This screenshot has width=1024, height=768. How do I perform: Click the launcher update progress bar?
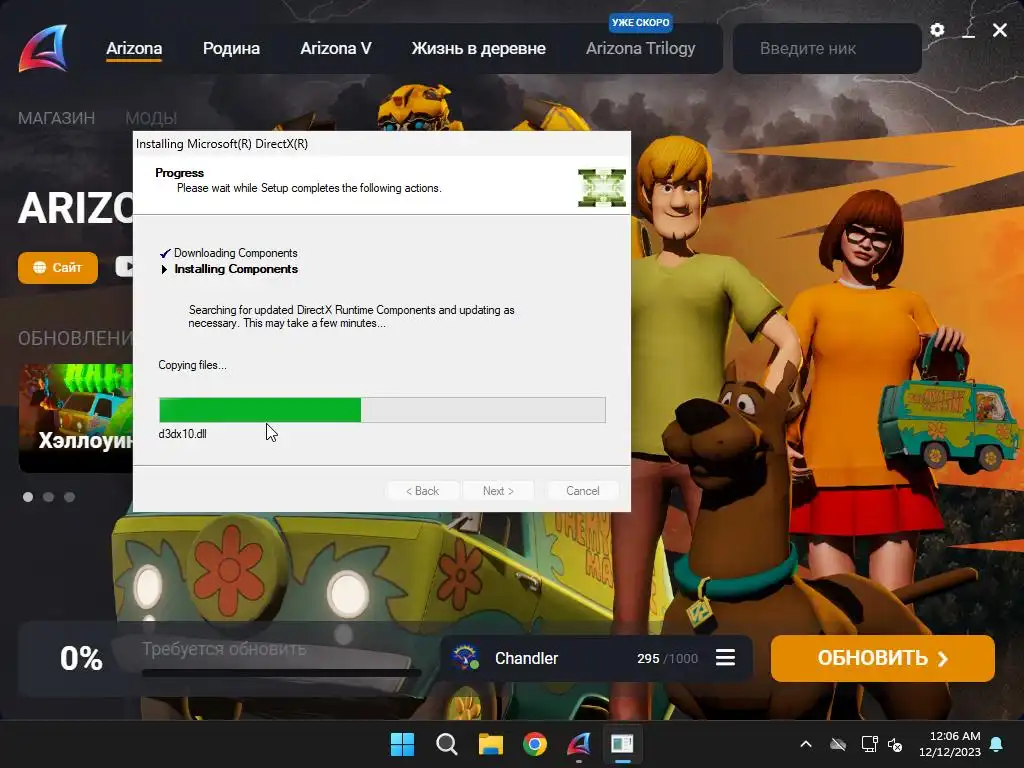(x=281, y=672)
